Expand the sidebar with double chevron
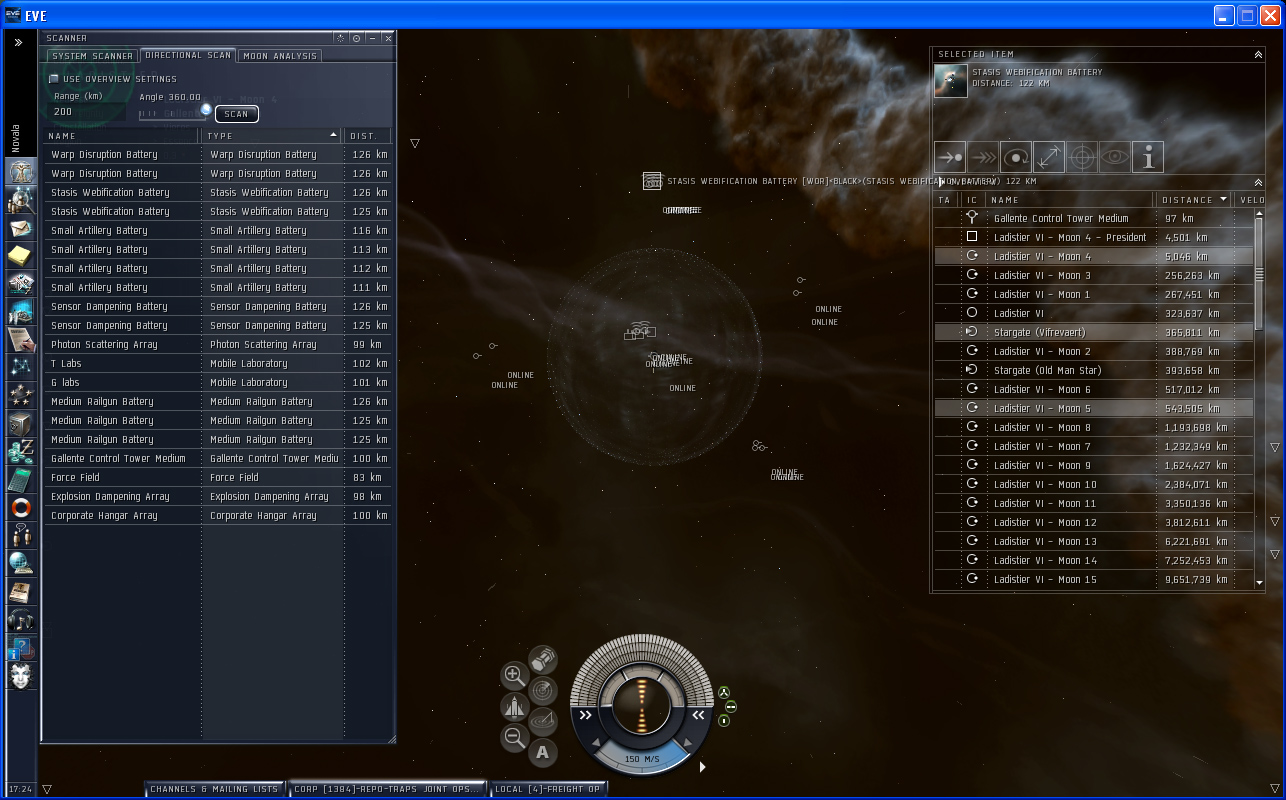 [18, 42]
